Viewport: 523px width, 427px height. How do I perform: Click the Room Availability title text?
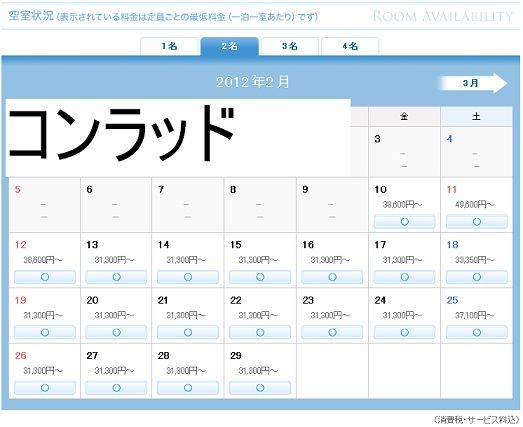click(443, 16)
